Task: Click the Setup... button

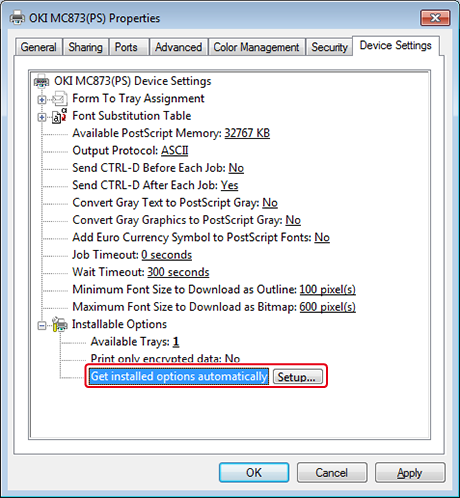Action: 298,377
